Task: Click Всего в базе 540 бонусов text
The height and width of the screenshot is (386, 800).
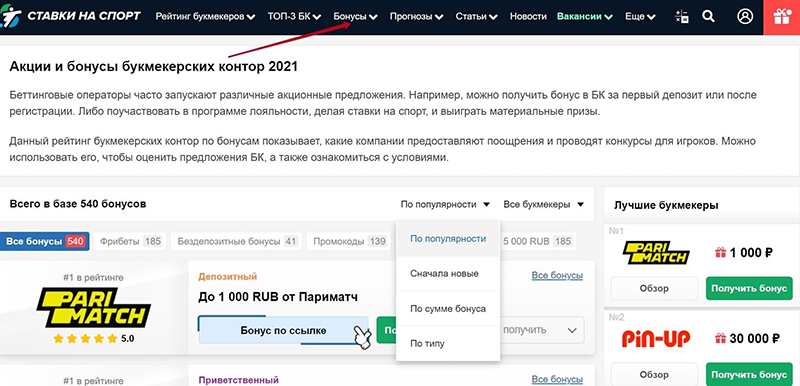Action: [x=78, y=204]
